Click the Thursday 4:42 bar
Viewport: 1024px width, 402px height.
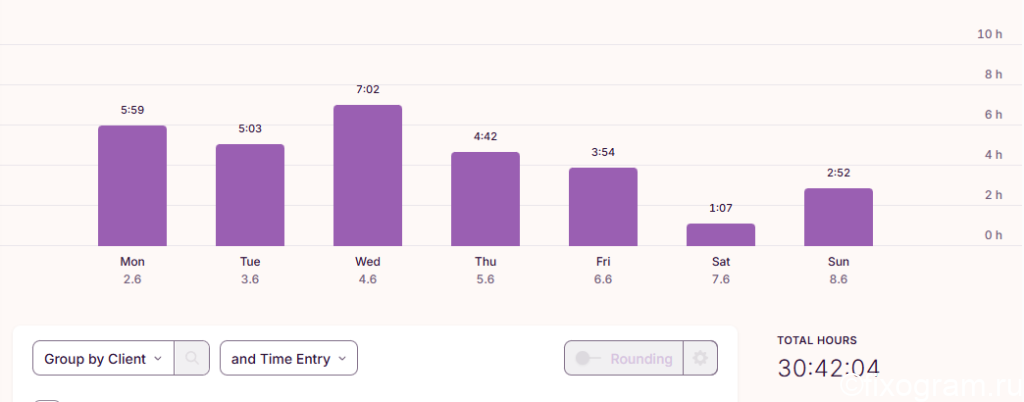[x=485, y=199]
